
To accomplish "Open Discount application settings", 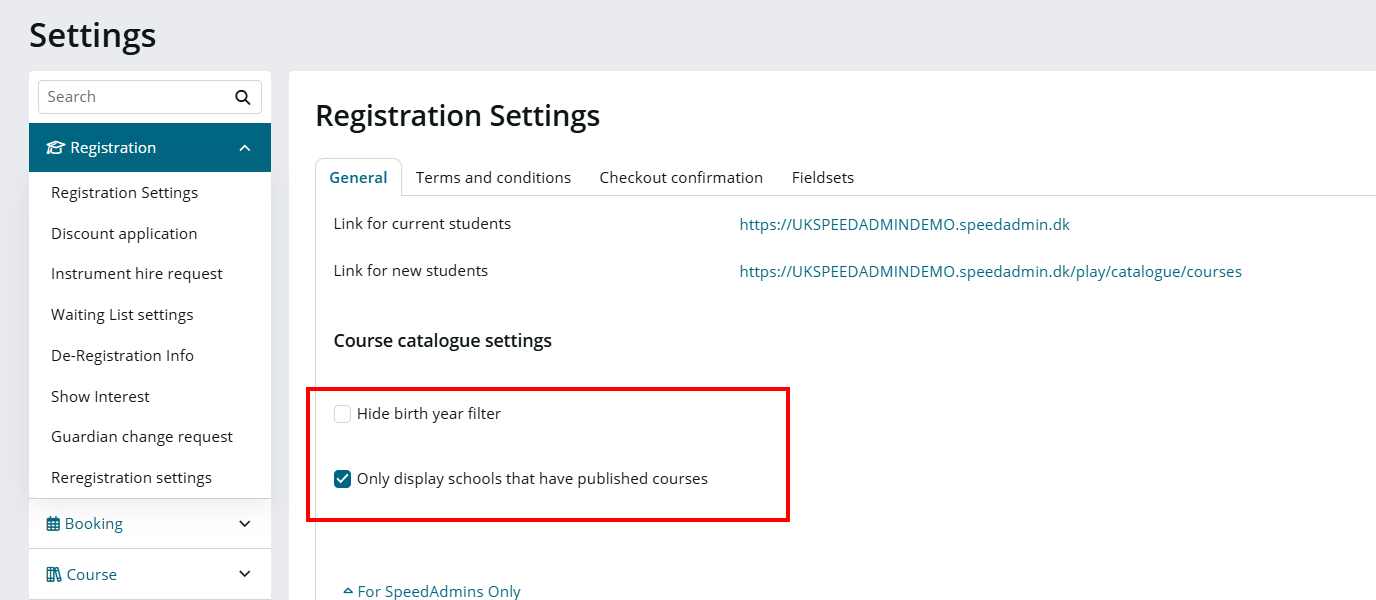I will coord(124,234).
